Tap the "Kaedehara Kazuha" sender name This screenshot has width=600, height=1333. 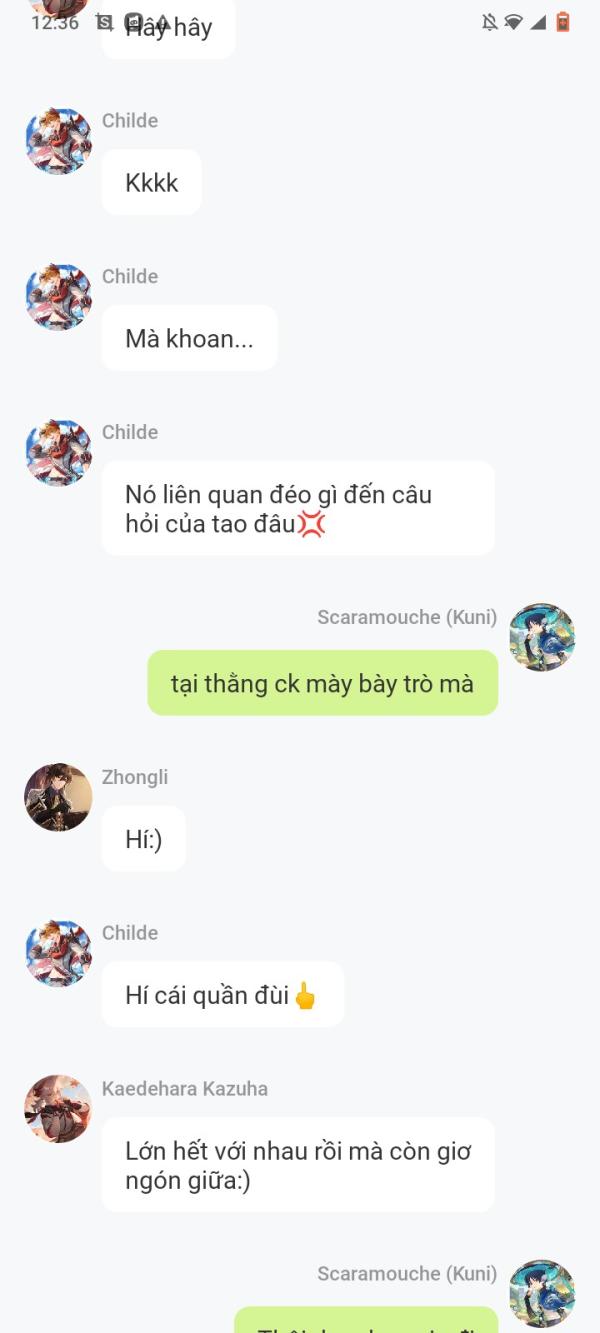coord(185,1088)
